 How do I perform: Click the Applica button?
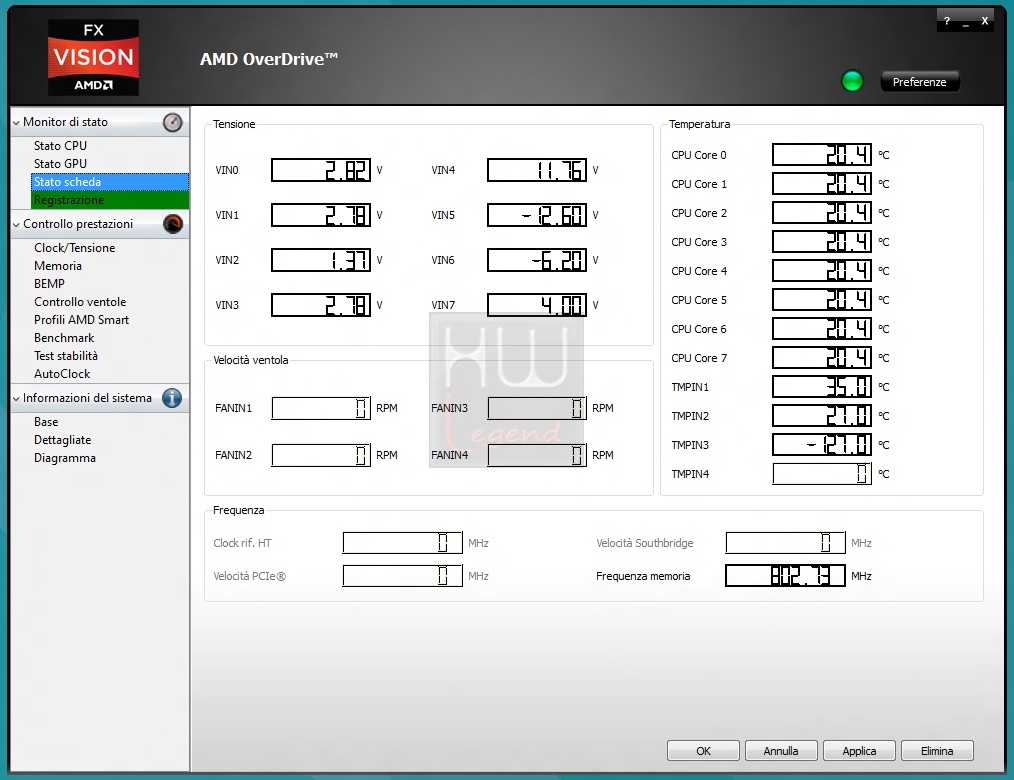click(859, 751)
